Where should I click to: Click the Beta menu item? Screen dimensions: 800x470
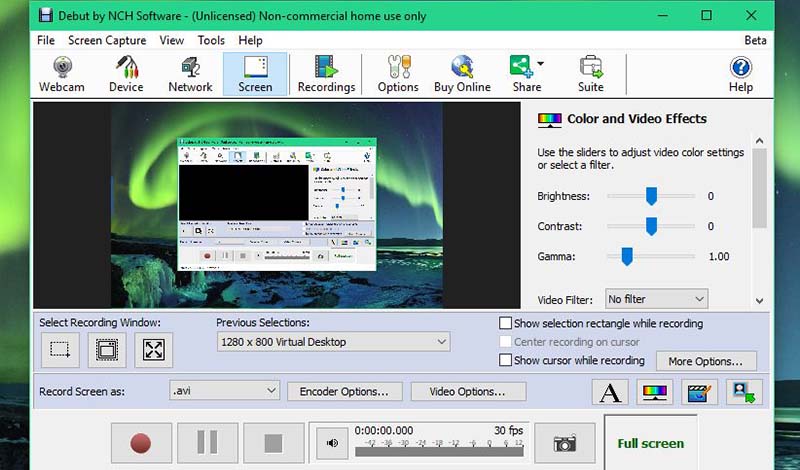tap(755, 40)
